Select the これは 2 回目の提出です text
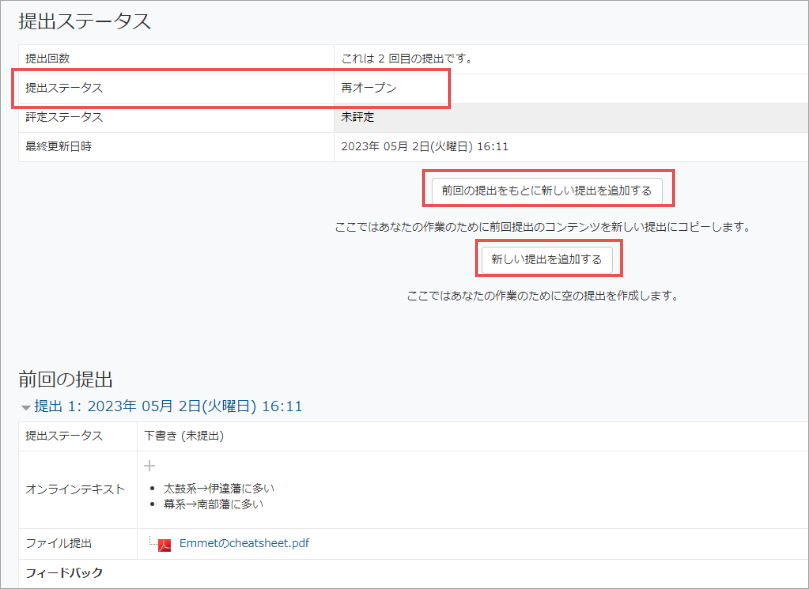 [x=406, y=59]
